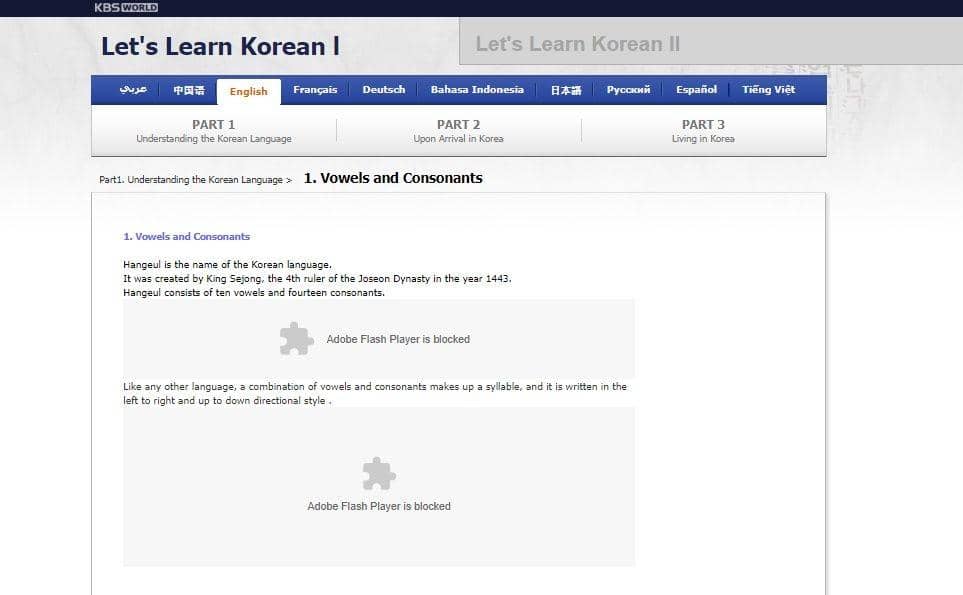963x595 pixels.
Task: Select the Tiếng Việt language tab
Action: point(767,89)
